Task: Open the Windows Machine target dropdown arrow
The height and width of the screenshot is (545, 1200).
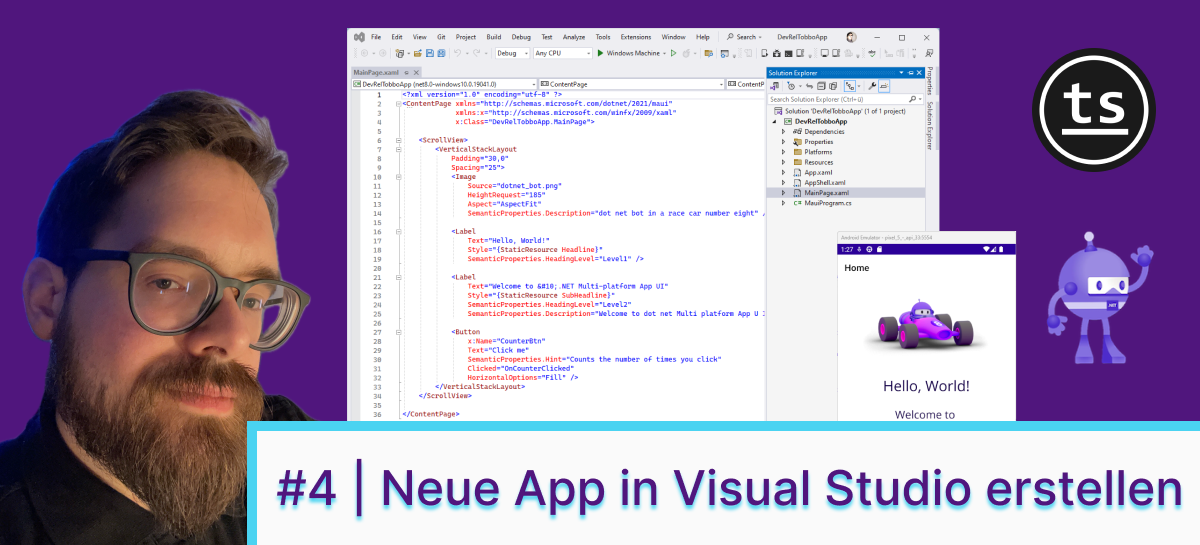Action: pos(664,53)
